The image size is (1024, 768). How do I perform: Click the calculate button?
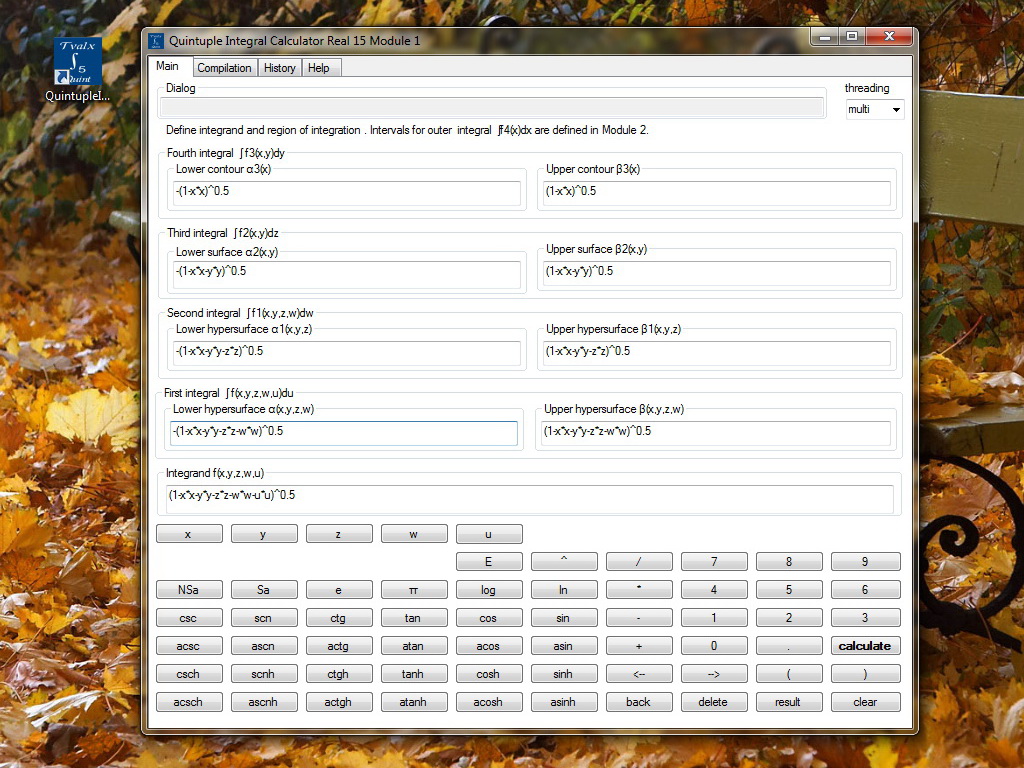pyautogui.click(x=865, y=646)
